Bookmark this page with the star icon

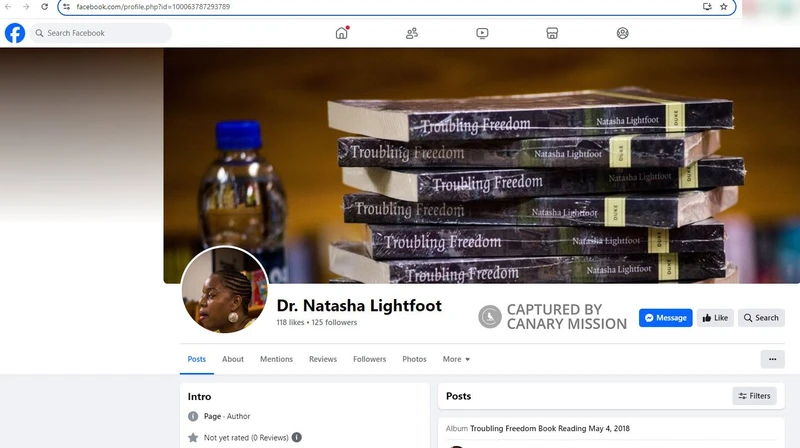point(723,7)
